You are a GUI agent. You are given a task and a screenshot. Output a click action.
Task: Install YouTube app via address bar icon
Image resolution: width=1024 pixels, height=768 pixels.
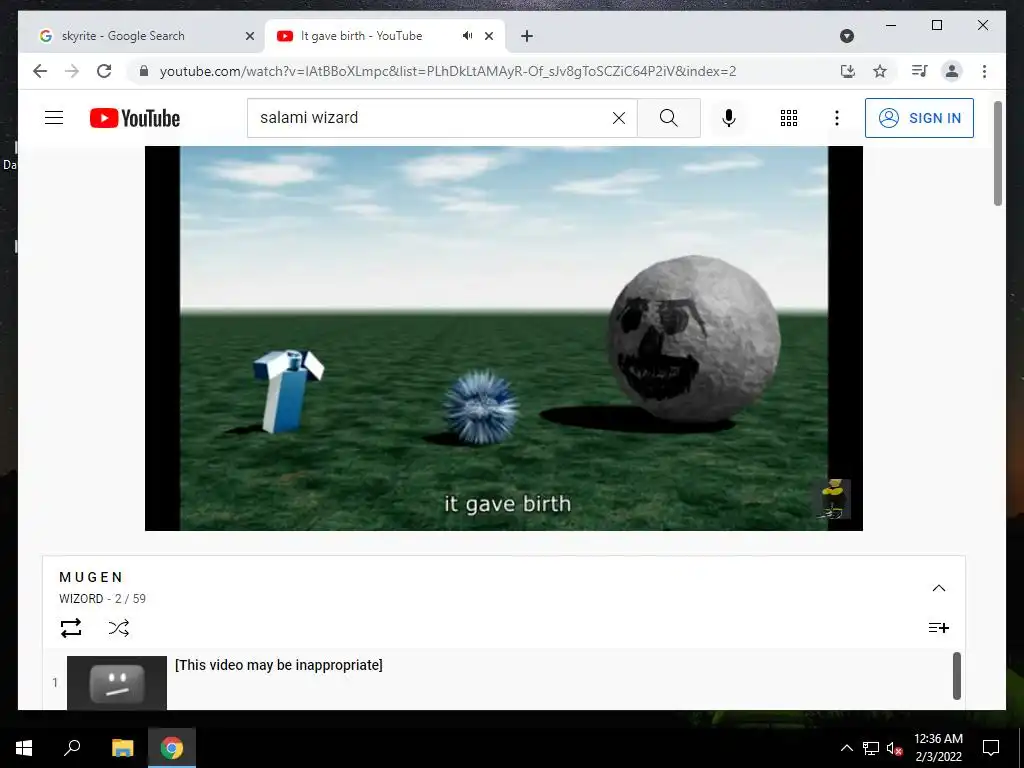click(x=848, y=71)
